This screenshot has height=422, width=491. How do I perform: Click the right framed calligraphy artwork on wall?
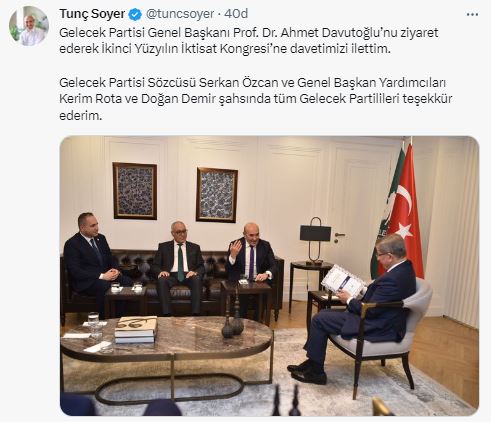click(217, 195)
